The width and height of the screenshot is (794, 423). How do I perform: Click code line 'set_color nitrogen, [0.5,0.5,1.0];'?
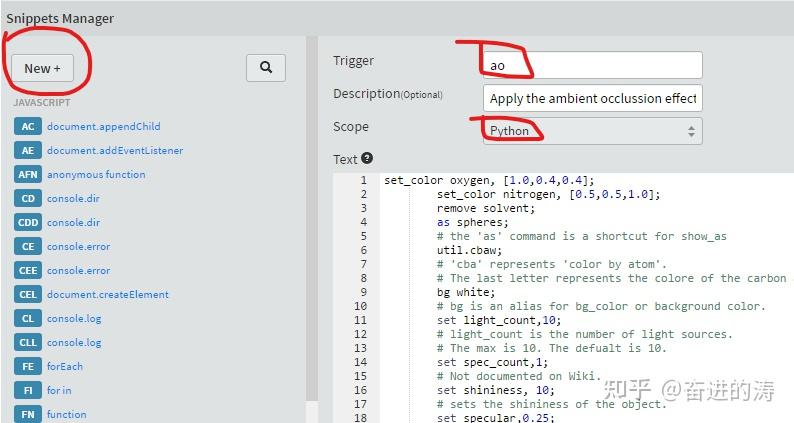coord(549,194)
